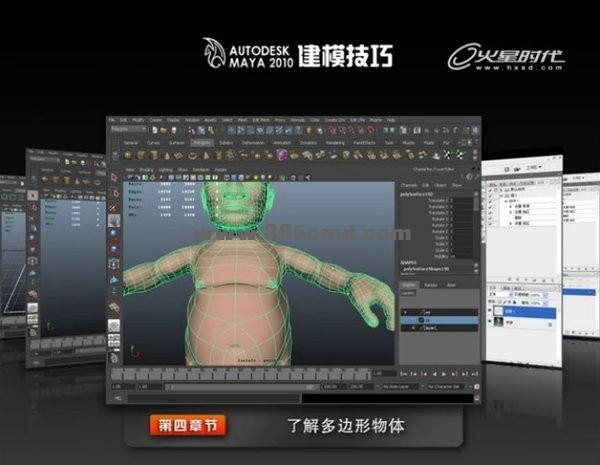600x465 pixels.
Task: Create a polygon sphere from the shelf
Action: point(128,155)
